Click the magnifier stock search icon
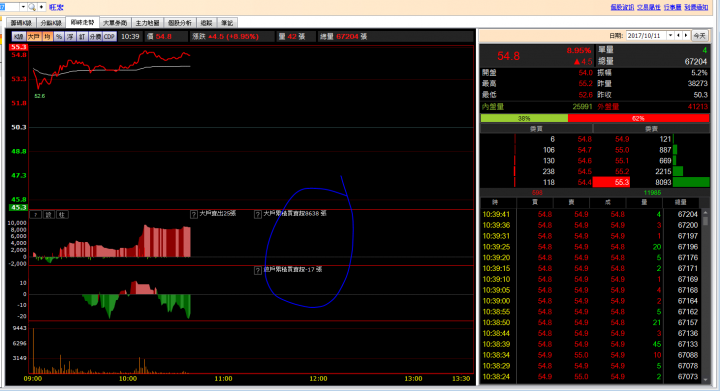 click(x=32, y=7)
